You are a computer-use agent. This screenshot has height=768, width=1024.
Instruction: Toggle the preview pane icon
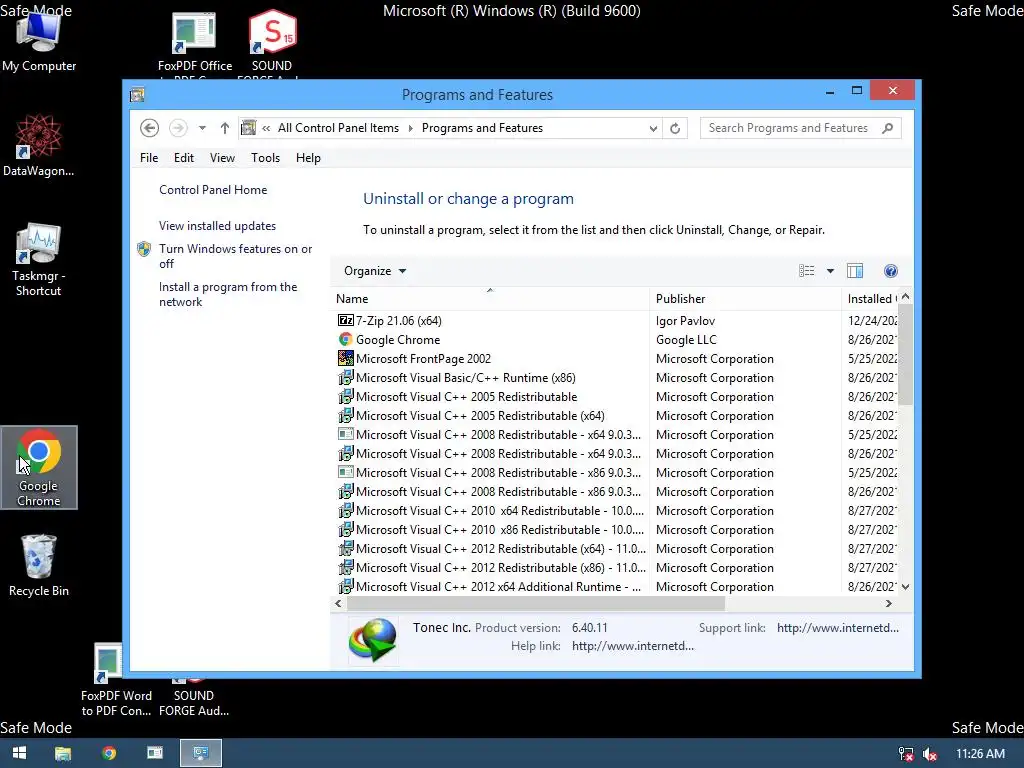point(855,271)
